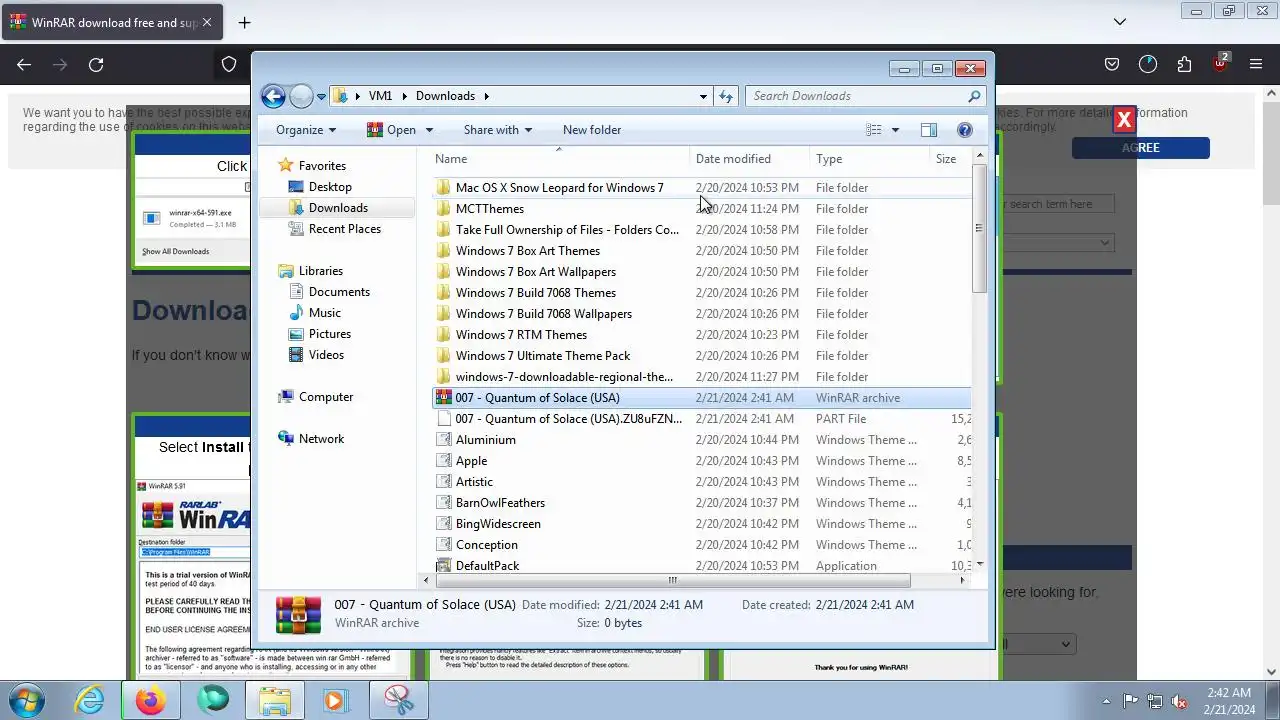Toggle the preview pane
1280x720 pixels.
click(929, 130)
